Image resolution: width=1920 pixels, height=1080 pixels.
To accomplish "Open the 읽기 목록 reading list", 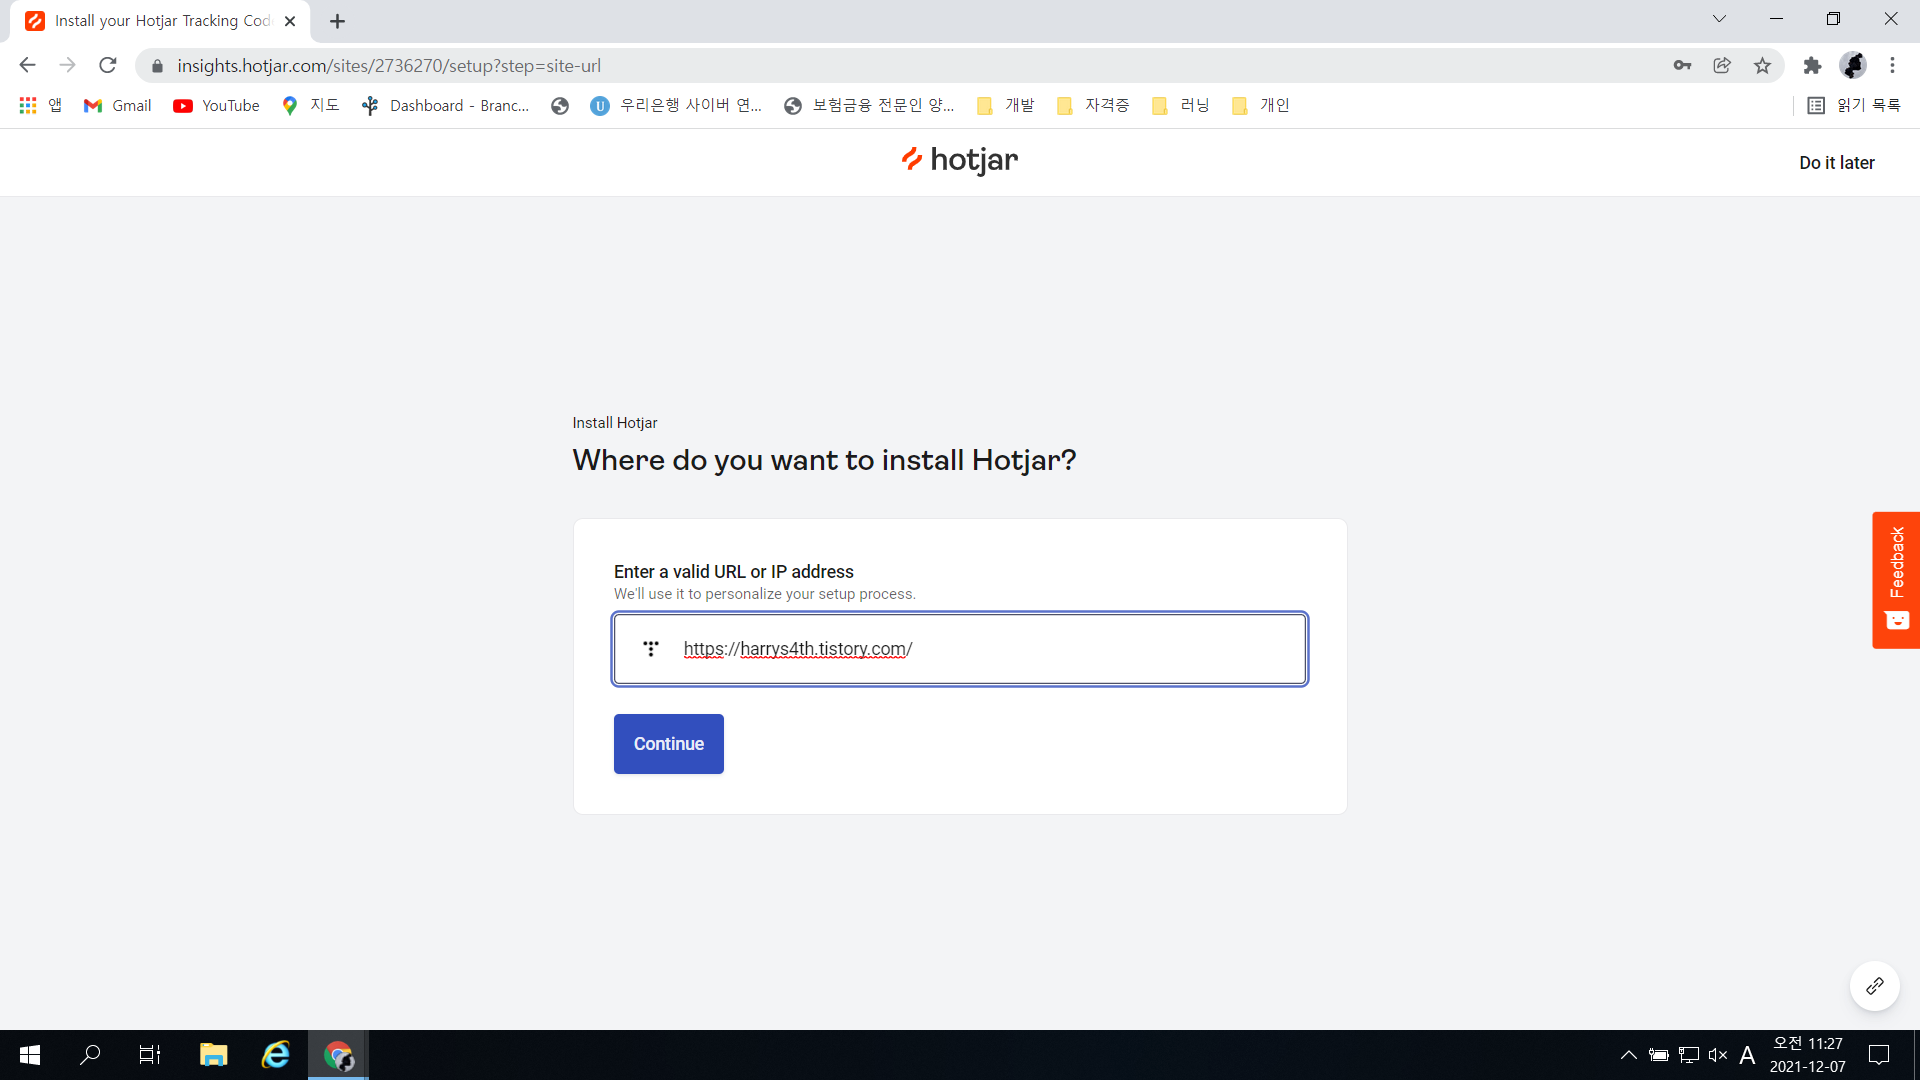I will pos(1854,106).
